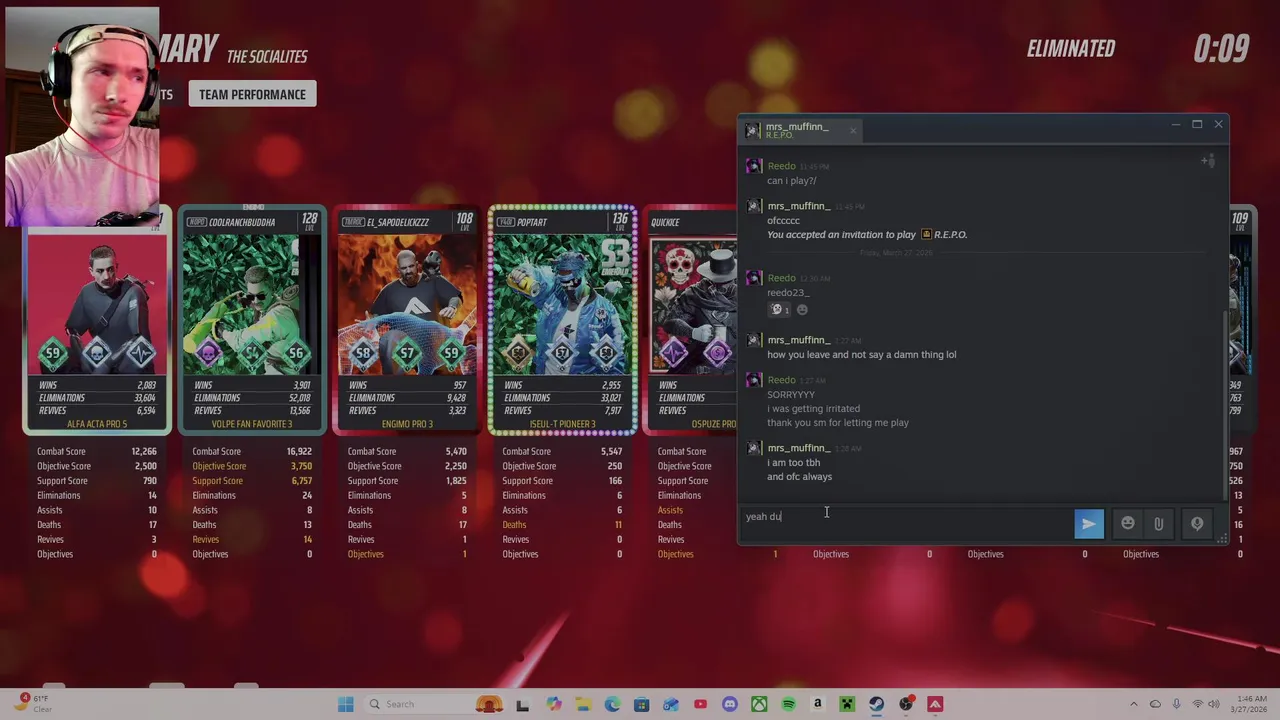Image resolution: width=1280 pixels, height=720 pixels.
Task: Open Steam from the taskbar
Action: pos(876,705)
